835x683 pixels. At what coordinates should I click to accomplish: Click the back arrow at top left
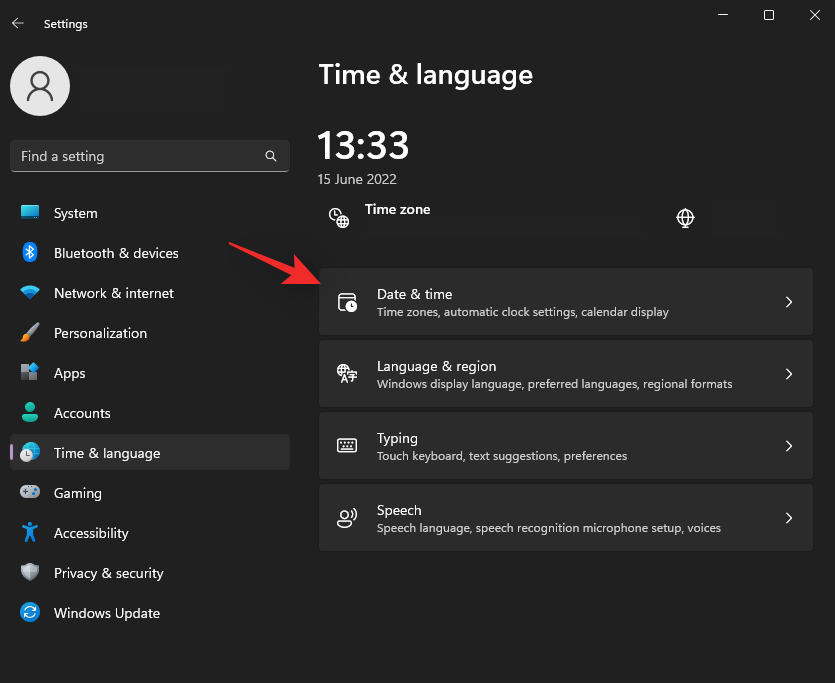click(19, 23)
